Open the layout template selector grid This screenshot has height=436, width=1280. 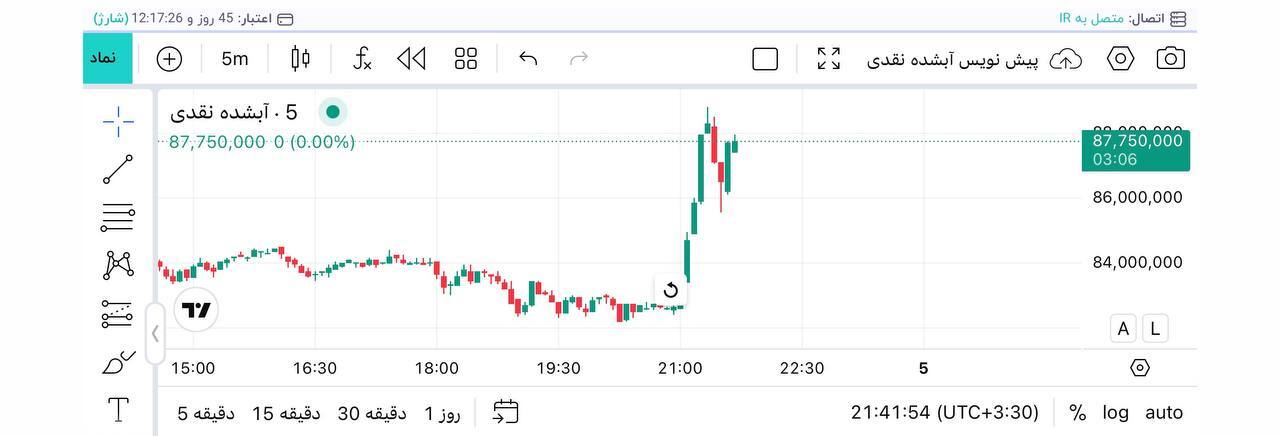tap(466, 59)
